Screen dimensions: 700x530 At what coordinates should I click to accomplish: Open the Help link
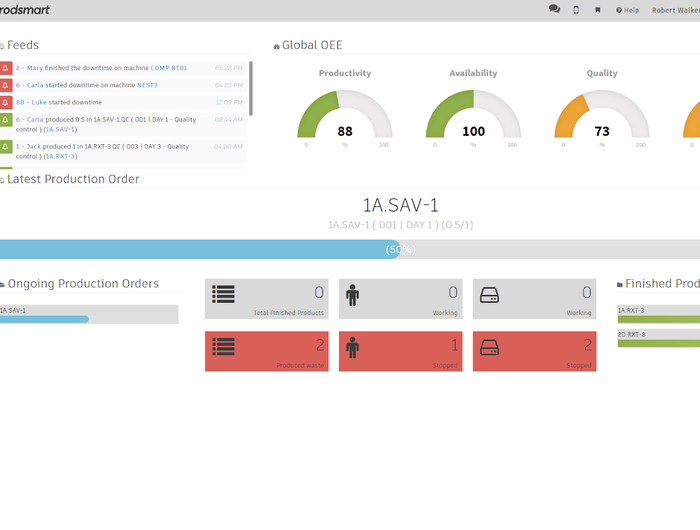tap(627, 10)
